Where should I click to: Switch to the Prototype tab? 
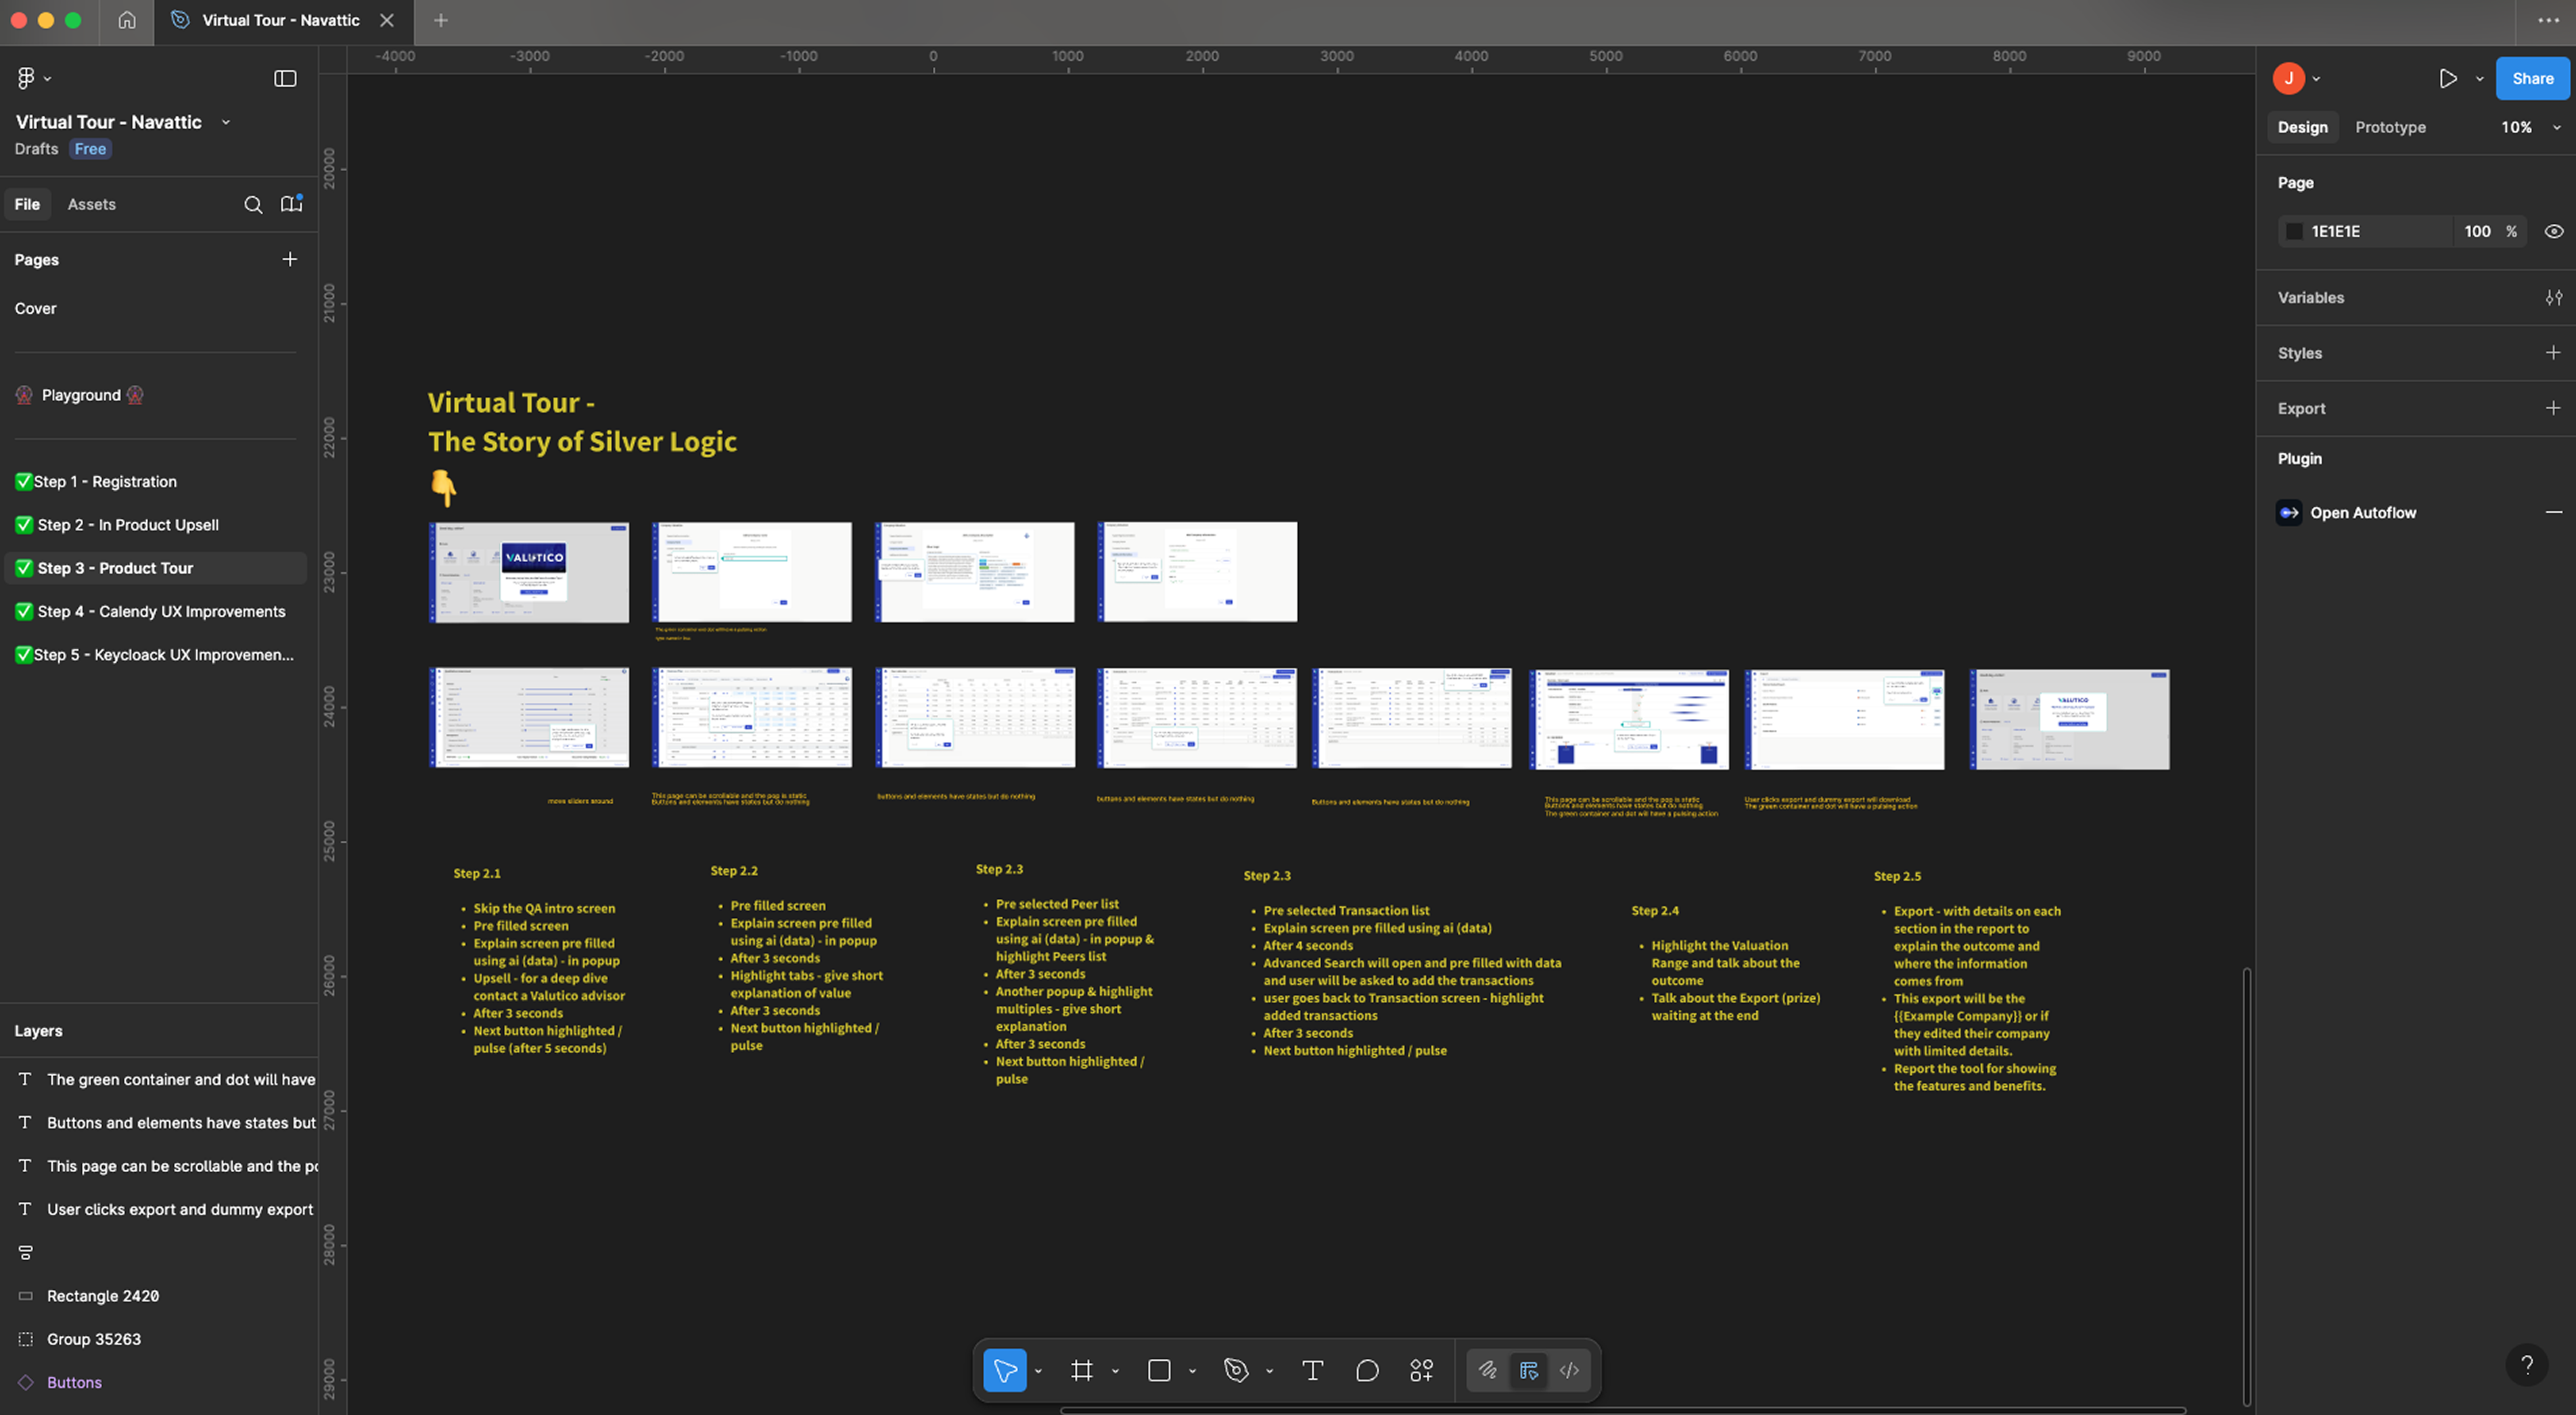(x=2390, y=127)
